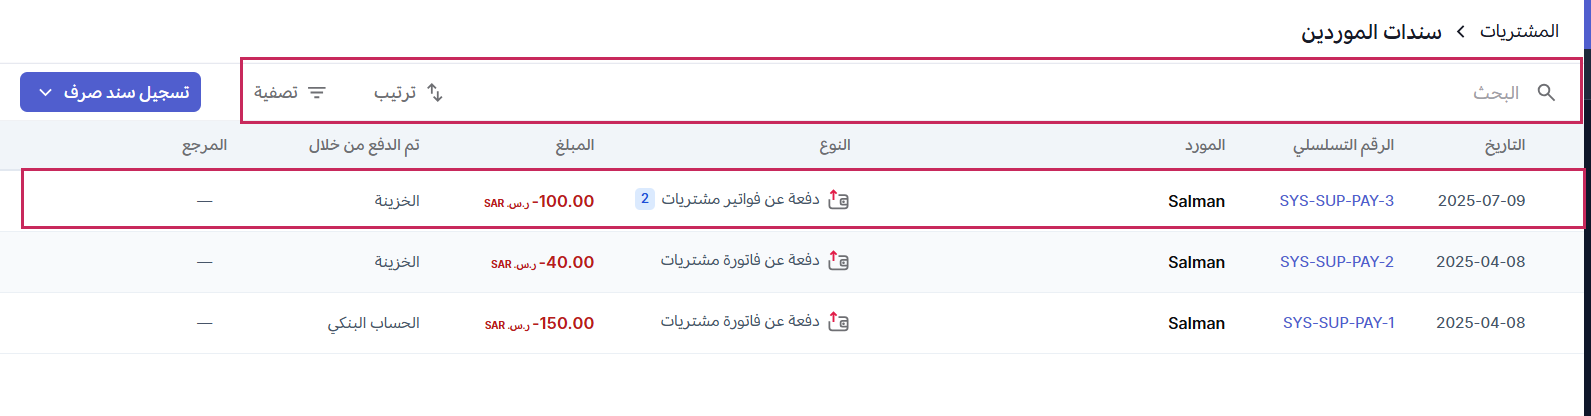Click payment icon on SYS-SUP-PAY-1 row
The image size is (1591, 416).
pos(839,323)
